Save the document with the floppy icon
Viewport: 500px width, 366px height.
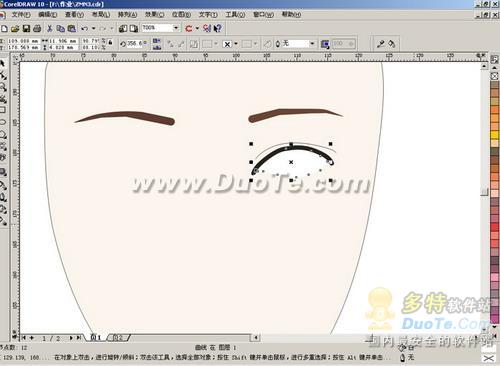[26, 29]
